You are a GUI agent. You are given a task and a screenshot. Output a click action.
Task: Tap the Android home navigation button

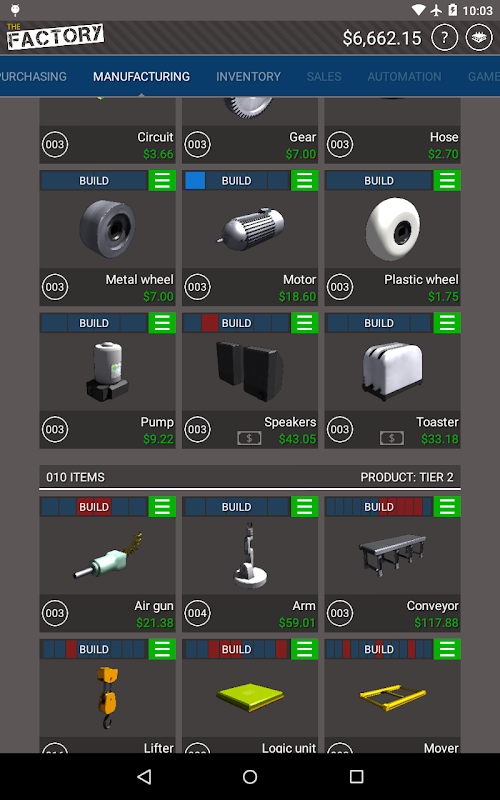pos(250,777)
